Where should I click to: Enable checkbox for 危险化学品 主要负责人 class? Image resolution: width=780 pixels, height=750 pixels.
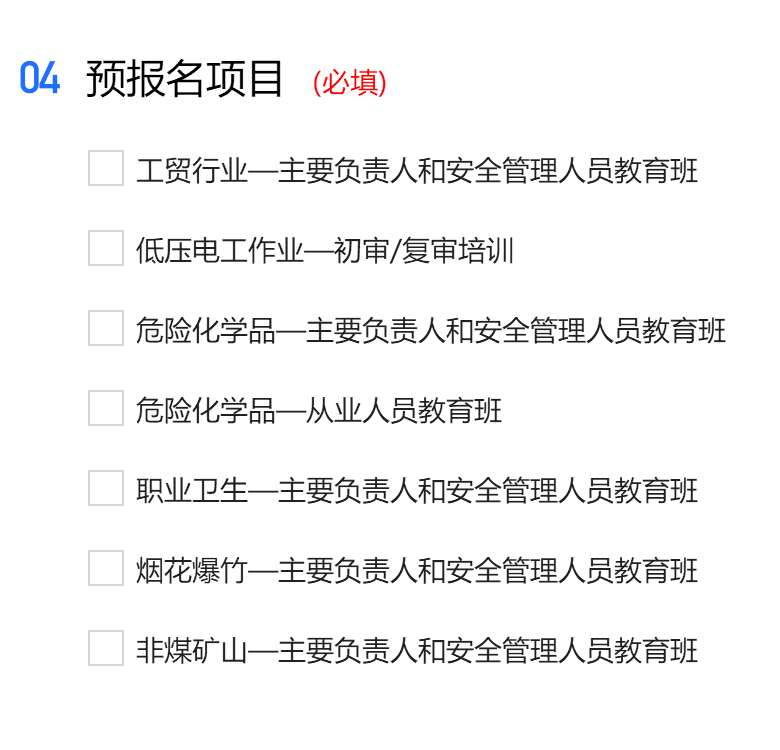(106, 329)
